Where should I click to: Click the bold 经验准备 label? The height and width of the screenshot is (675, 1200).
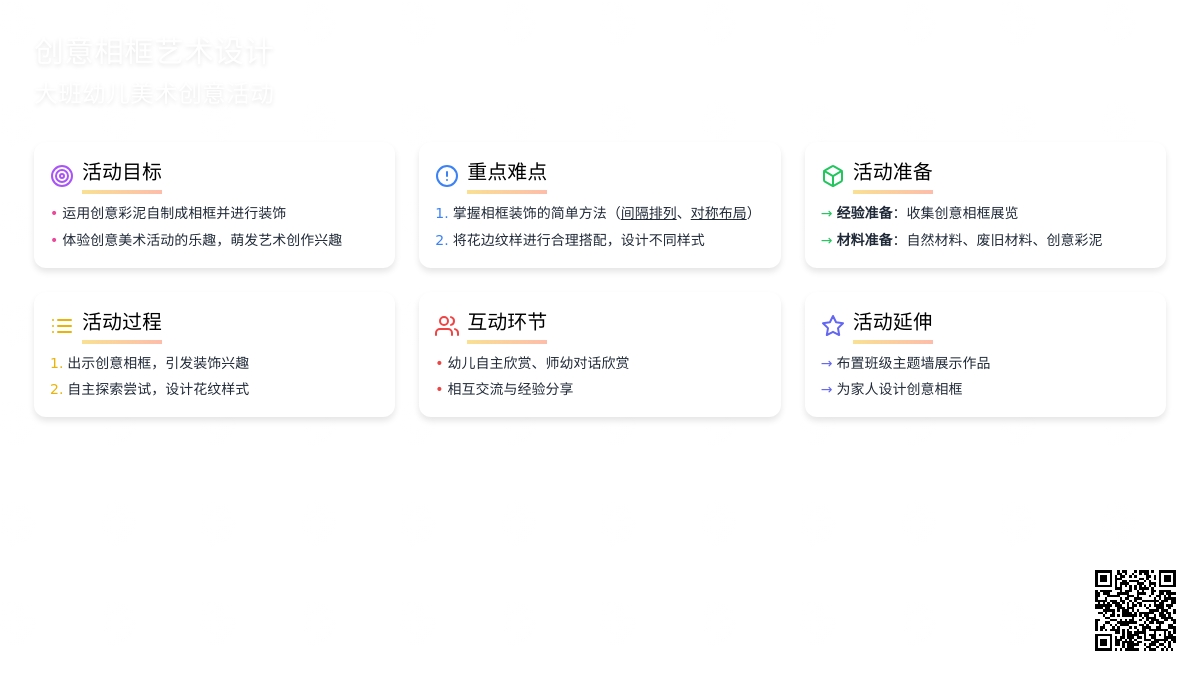pos(864,213)
